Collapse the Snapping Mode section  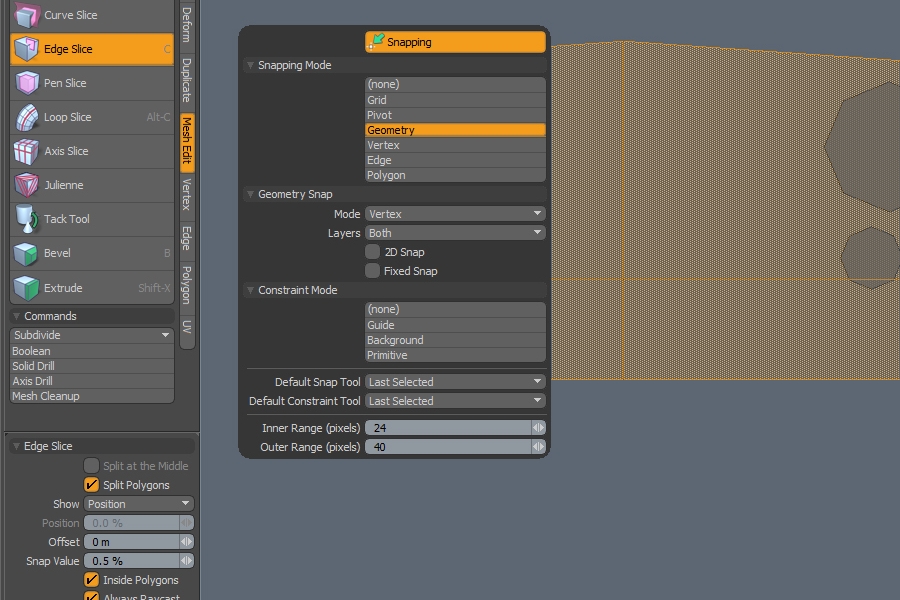point(250,65)
